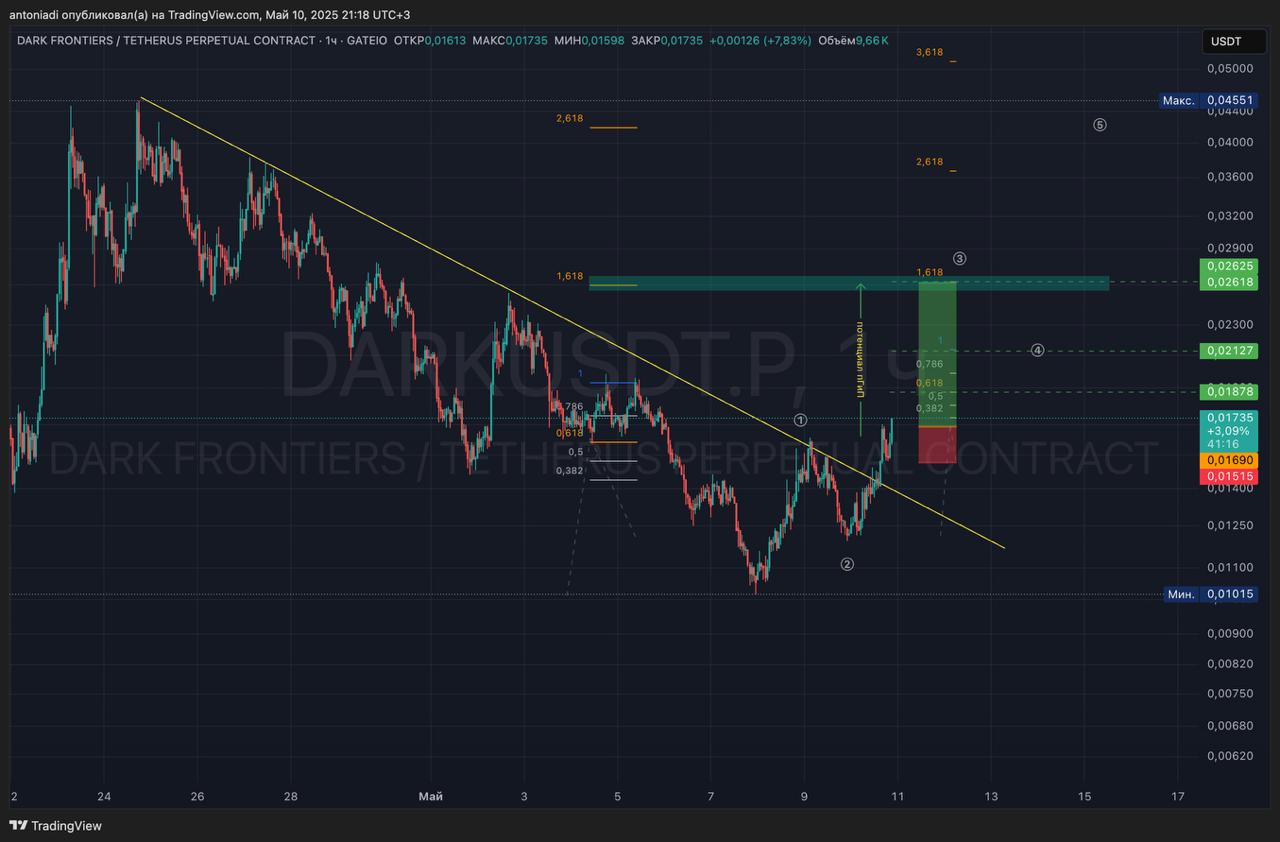
Task: Click the vertical потенциал пути annotation text
Action: click(x=859, y=361)
